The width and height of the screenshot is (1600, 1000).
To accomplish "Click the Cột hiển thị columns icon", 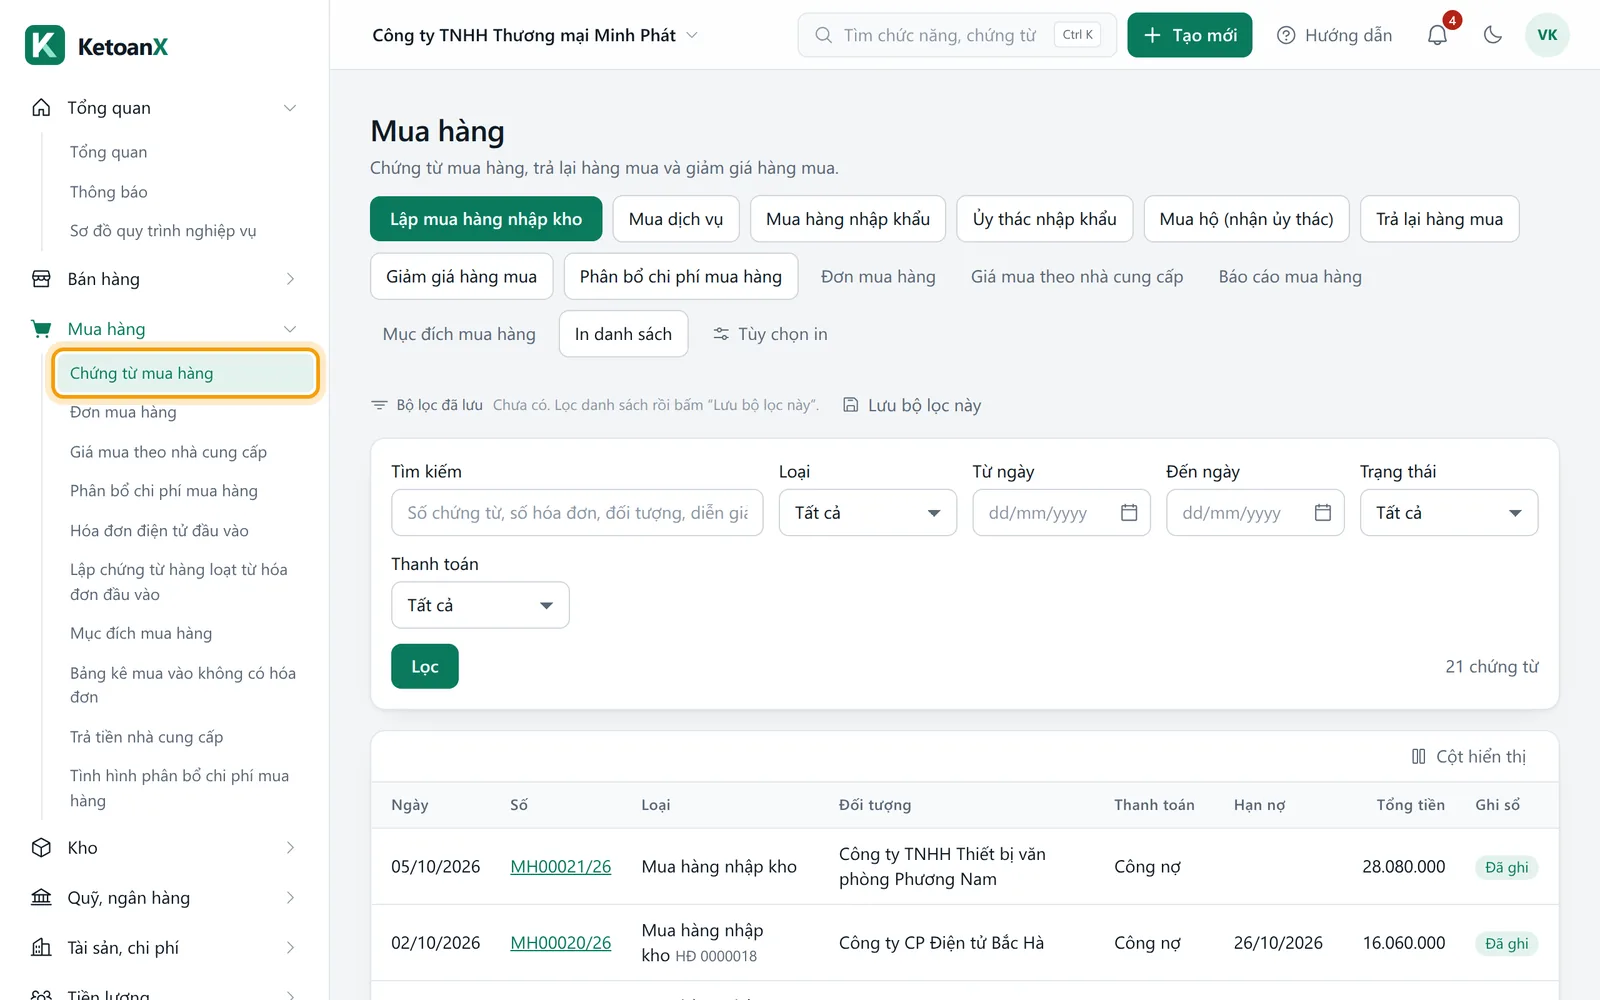I will pos(1418,756).
